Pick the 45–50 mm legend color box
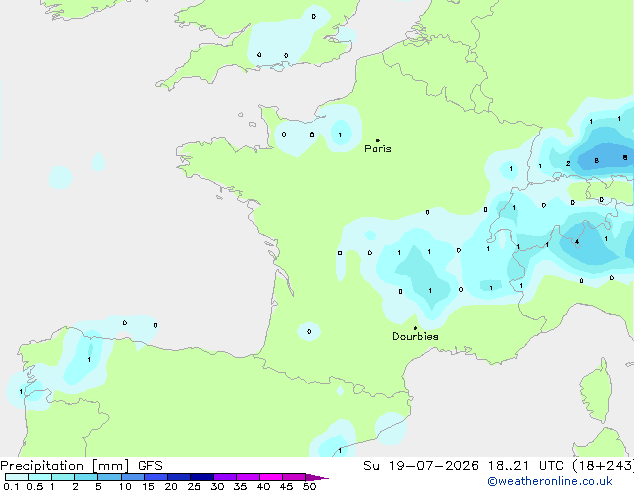 click(x=294, y=477)
